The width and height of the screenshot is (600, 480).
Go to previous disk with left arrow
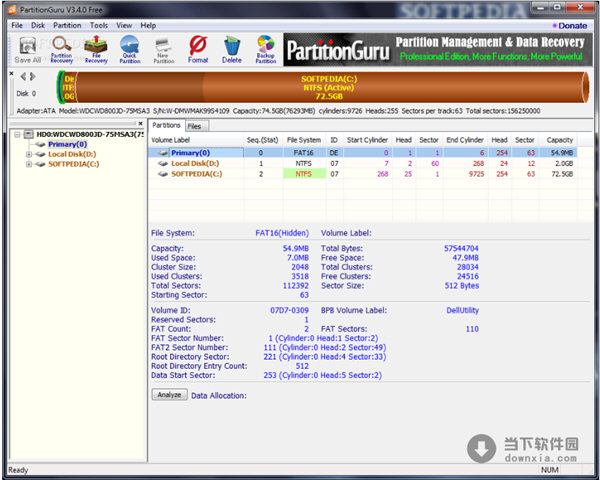(x=23, y=77)
